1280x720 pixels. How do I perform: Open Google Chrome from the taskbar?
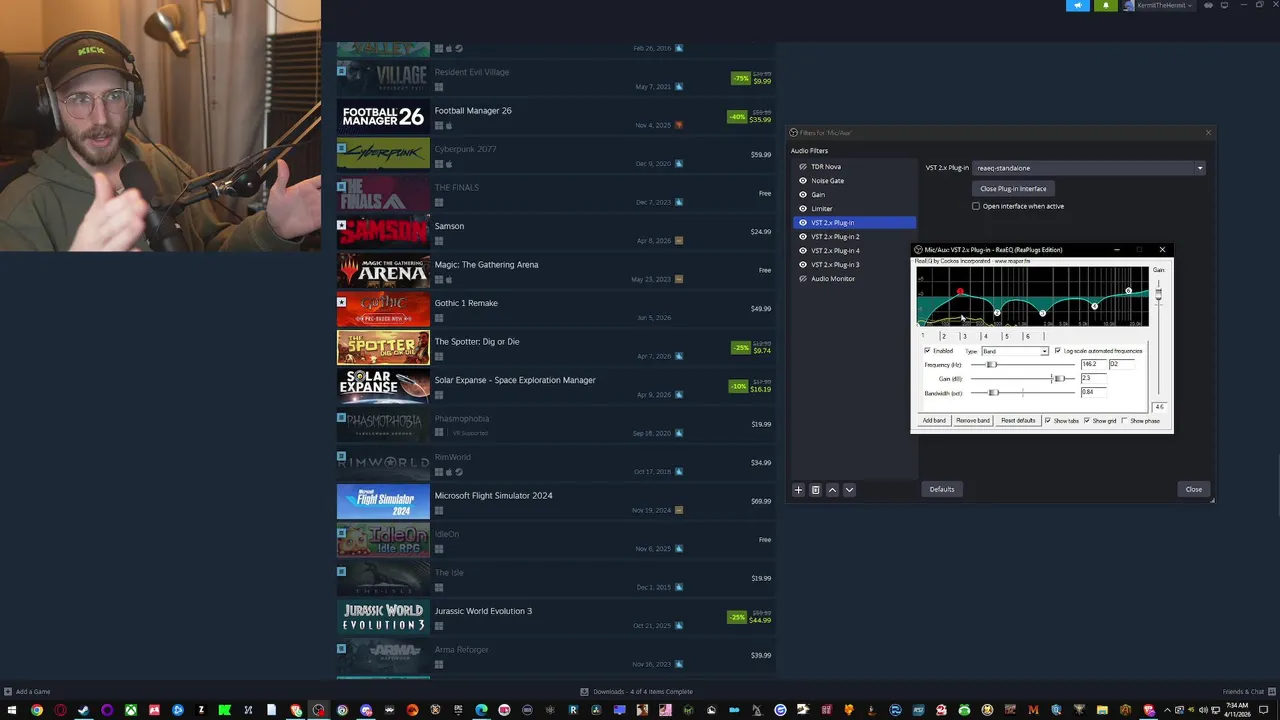(x=37, y=711)
